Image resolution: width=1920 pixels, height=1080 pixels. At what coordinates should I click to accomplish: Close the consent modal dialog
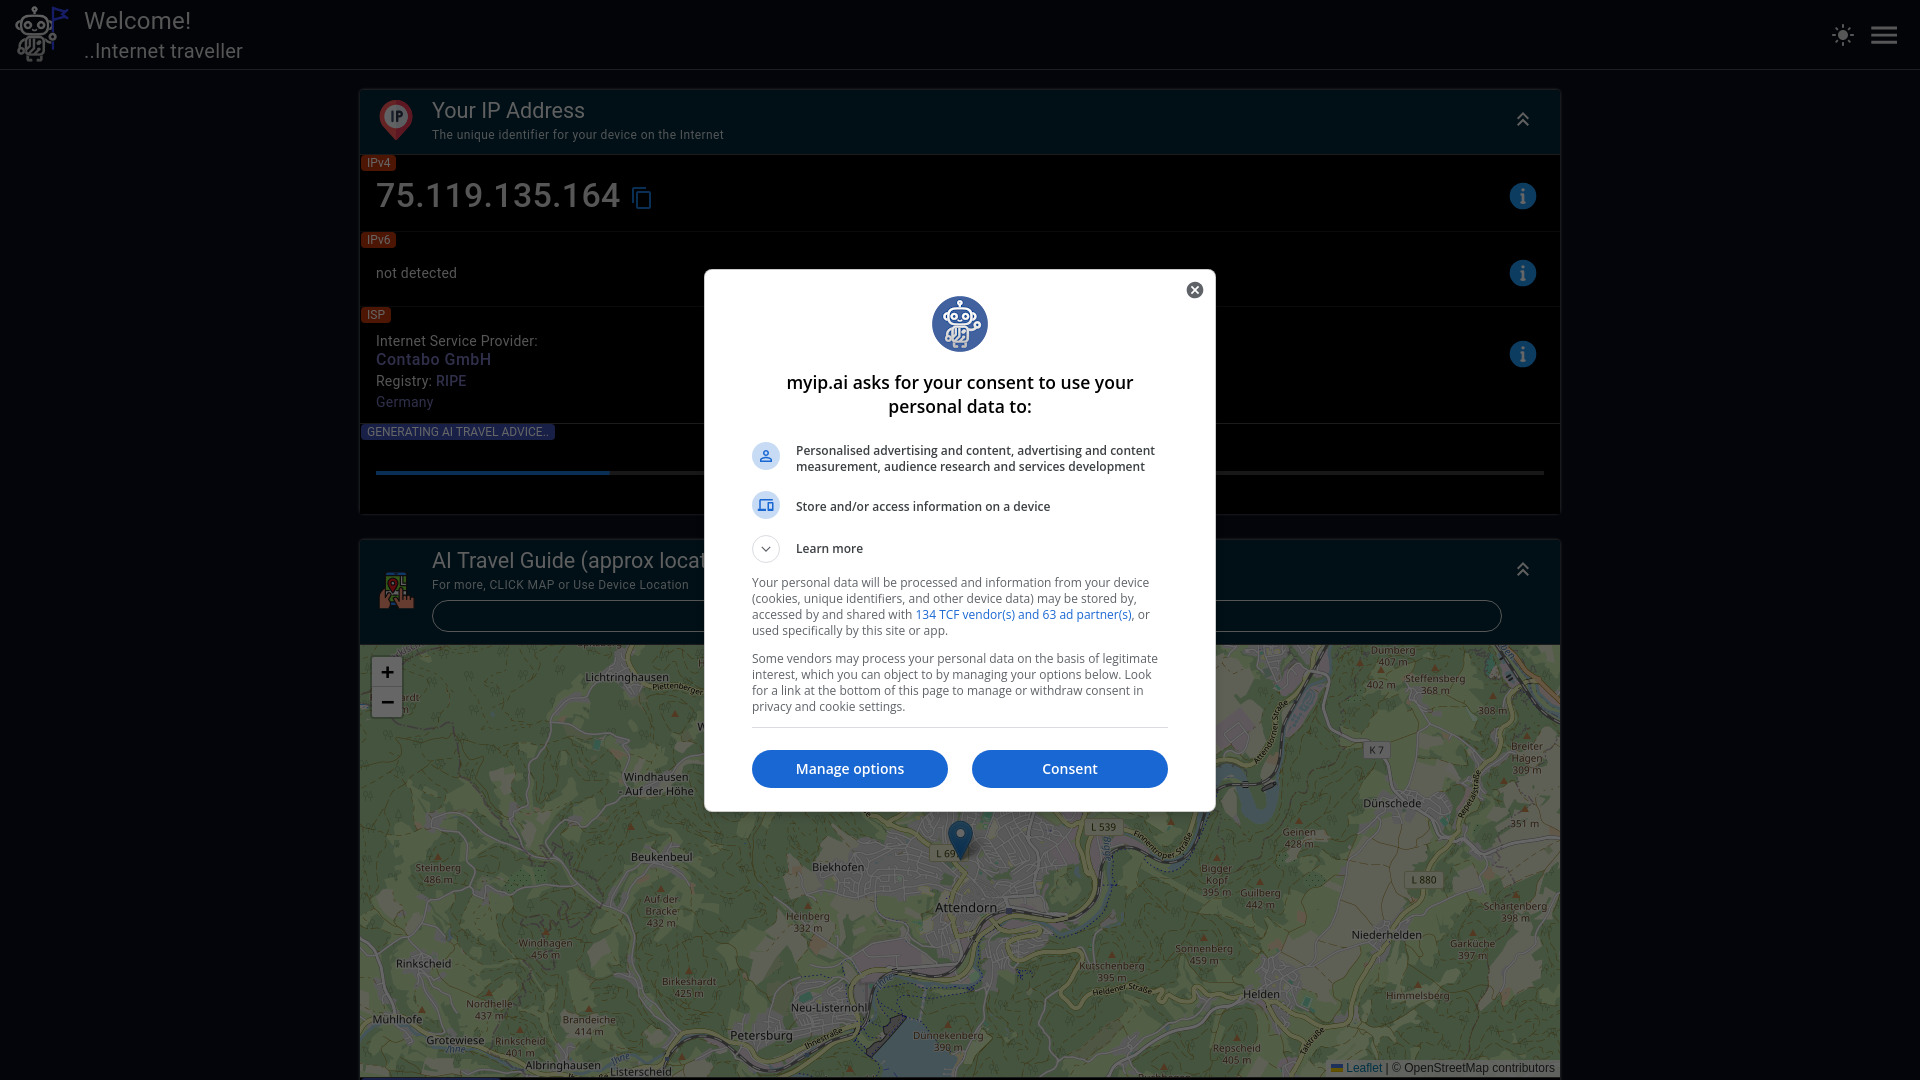tap(1195, 290)
